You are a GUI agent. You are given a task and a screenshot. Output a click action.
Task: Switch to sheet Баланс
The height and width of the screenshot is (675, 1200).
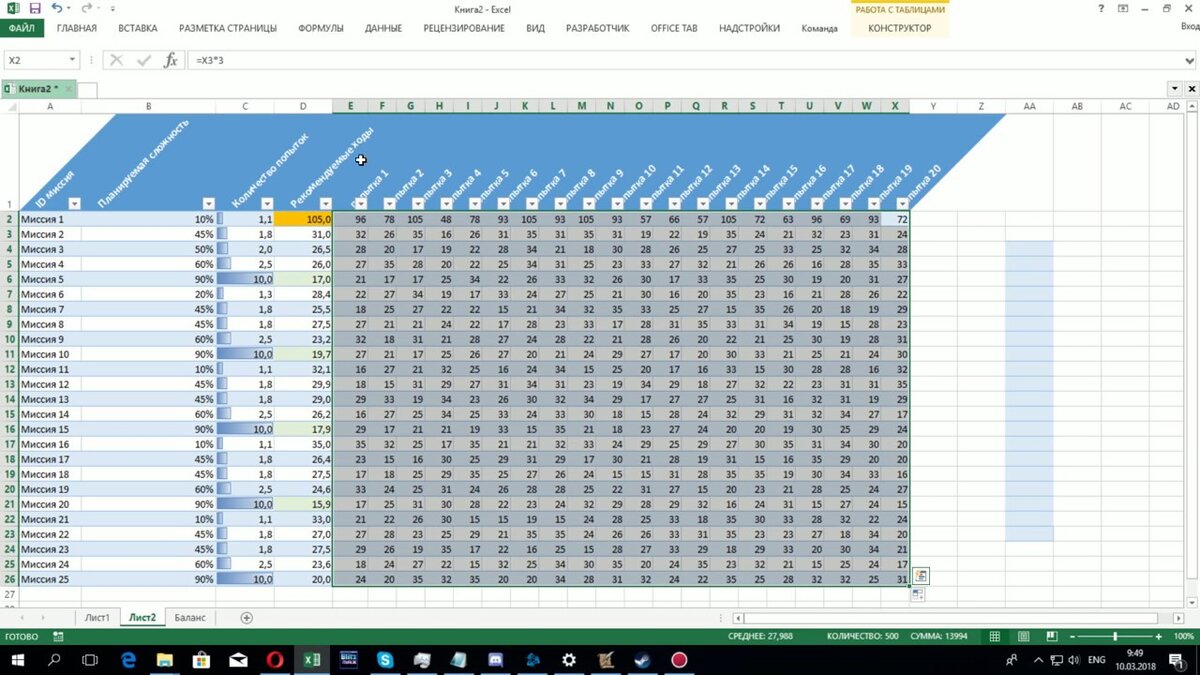(x=189, y=618)
